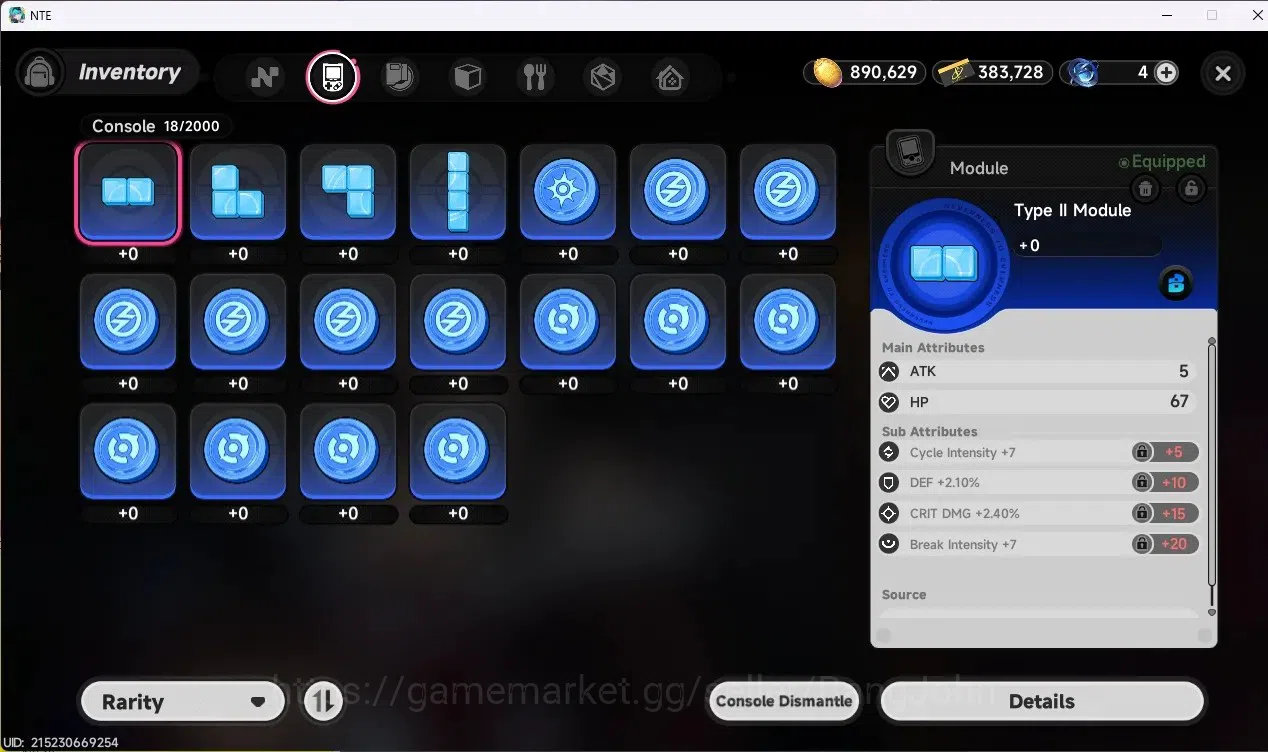This screenshot has height=752, width=1268.
Task: Click the Cycle Intensity attribute icon
Action: 888,452
